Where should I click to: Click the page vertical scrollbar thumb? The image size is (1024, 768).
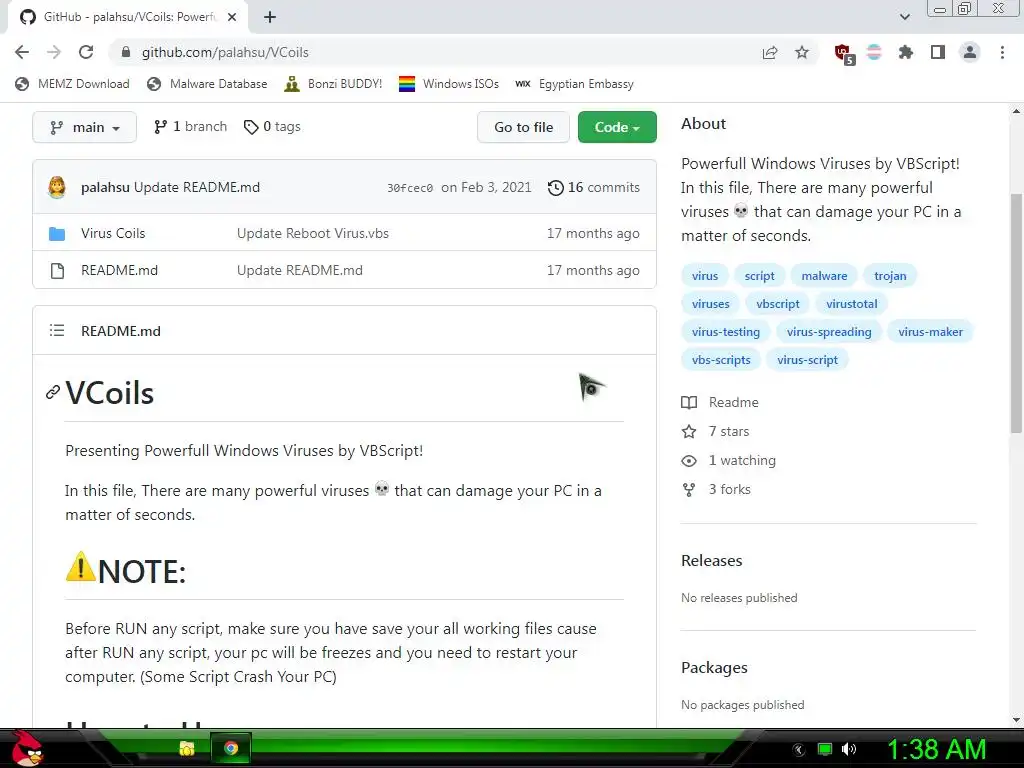1016,313
